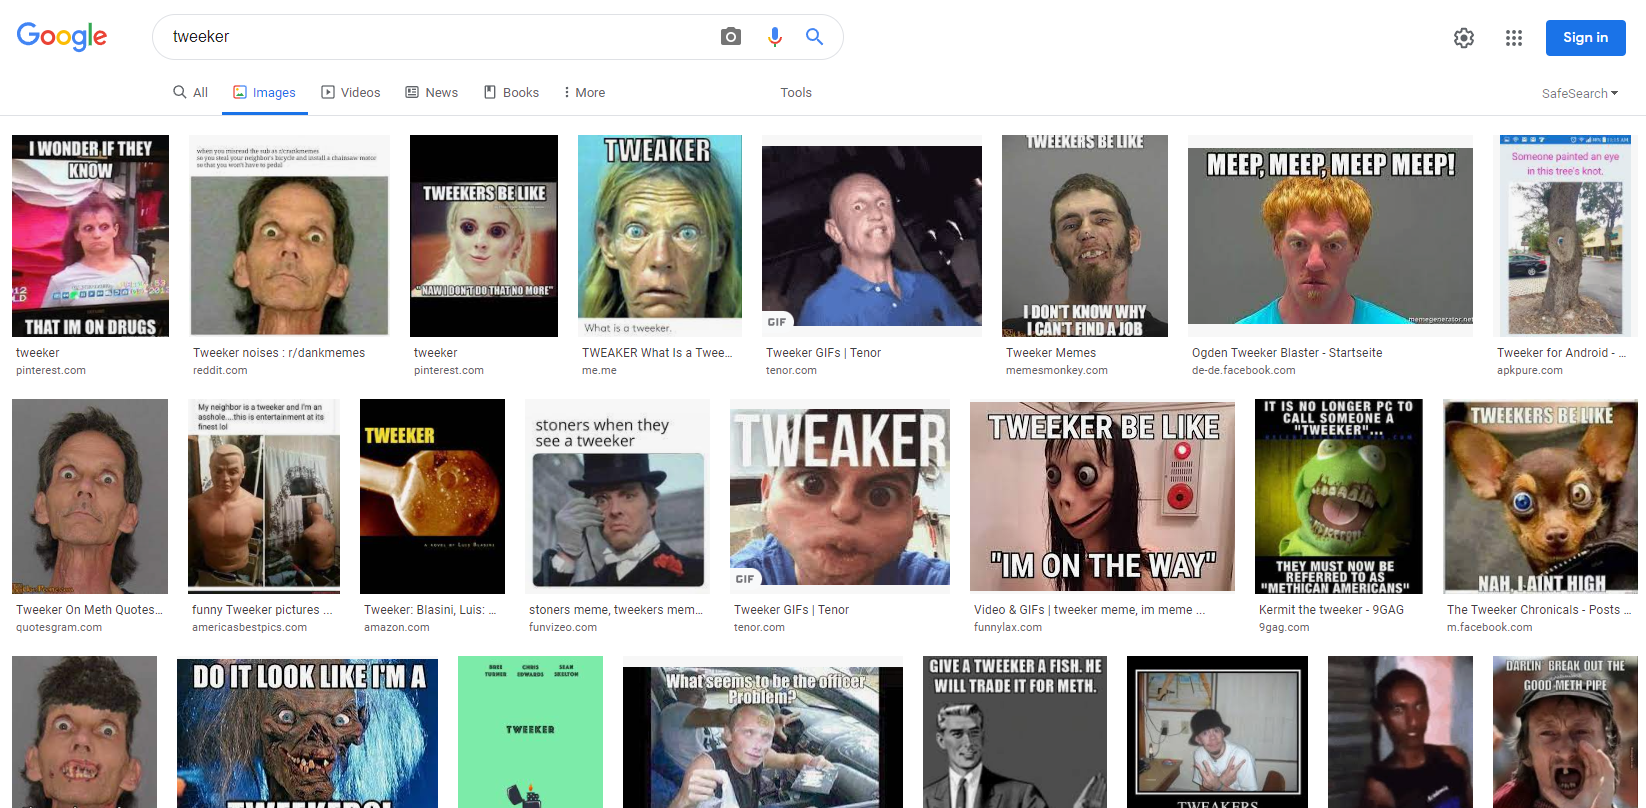
Task: Click the Google logo
Action: pyautogui.click(x=62, y=36)
